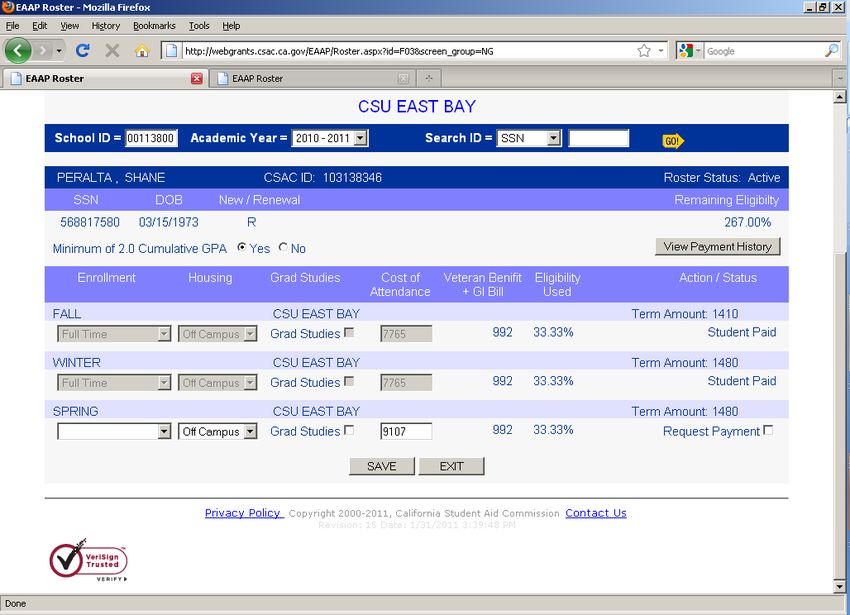Open the Bookmarks menu
The height and width of the screenshot is (615, 850).
154,25
